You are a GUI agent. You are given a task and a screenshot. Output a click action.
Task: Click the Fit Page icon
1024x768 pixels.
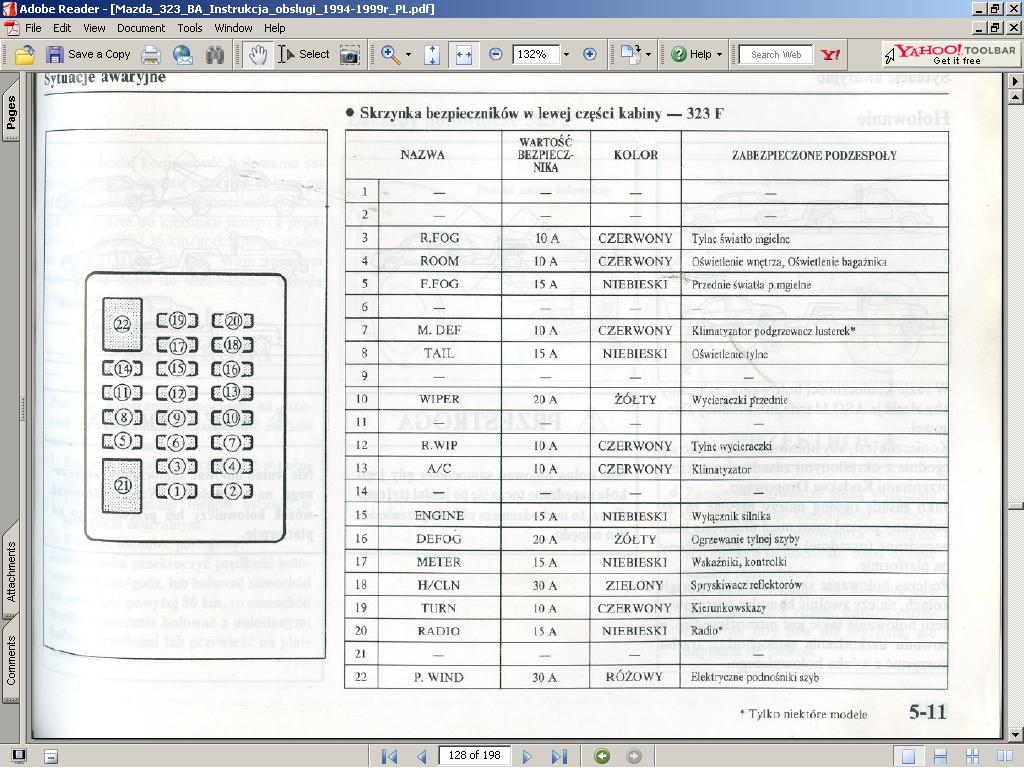(x=432, y=54)
